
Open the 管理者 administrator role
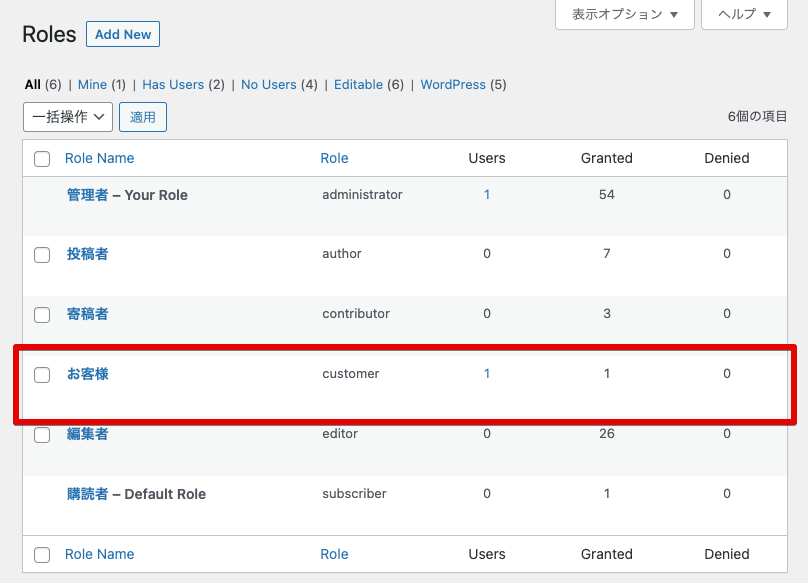(x=87, y=195)
